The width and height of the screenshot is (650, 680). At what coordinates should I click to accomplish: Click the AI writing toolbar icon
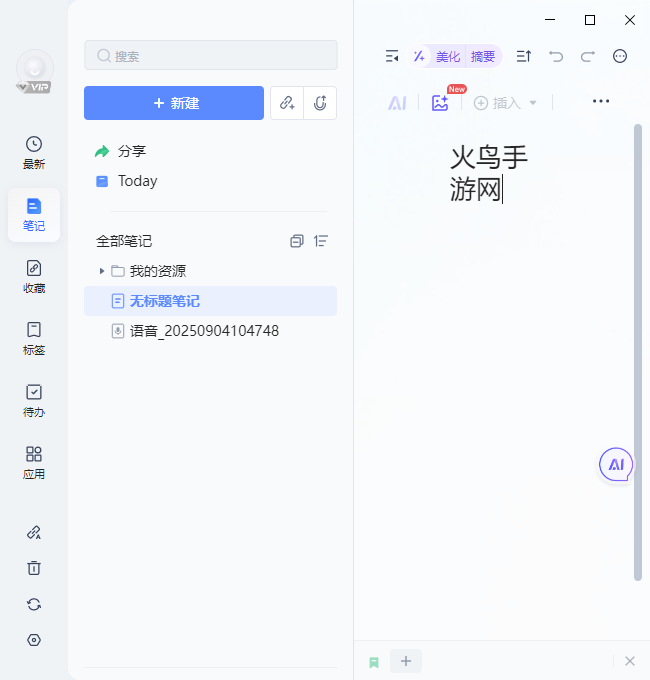[x=397, y=103]
